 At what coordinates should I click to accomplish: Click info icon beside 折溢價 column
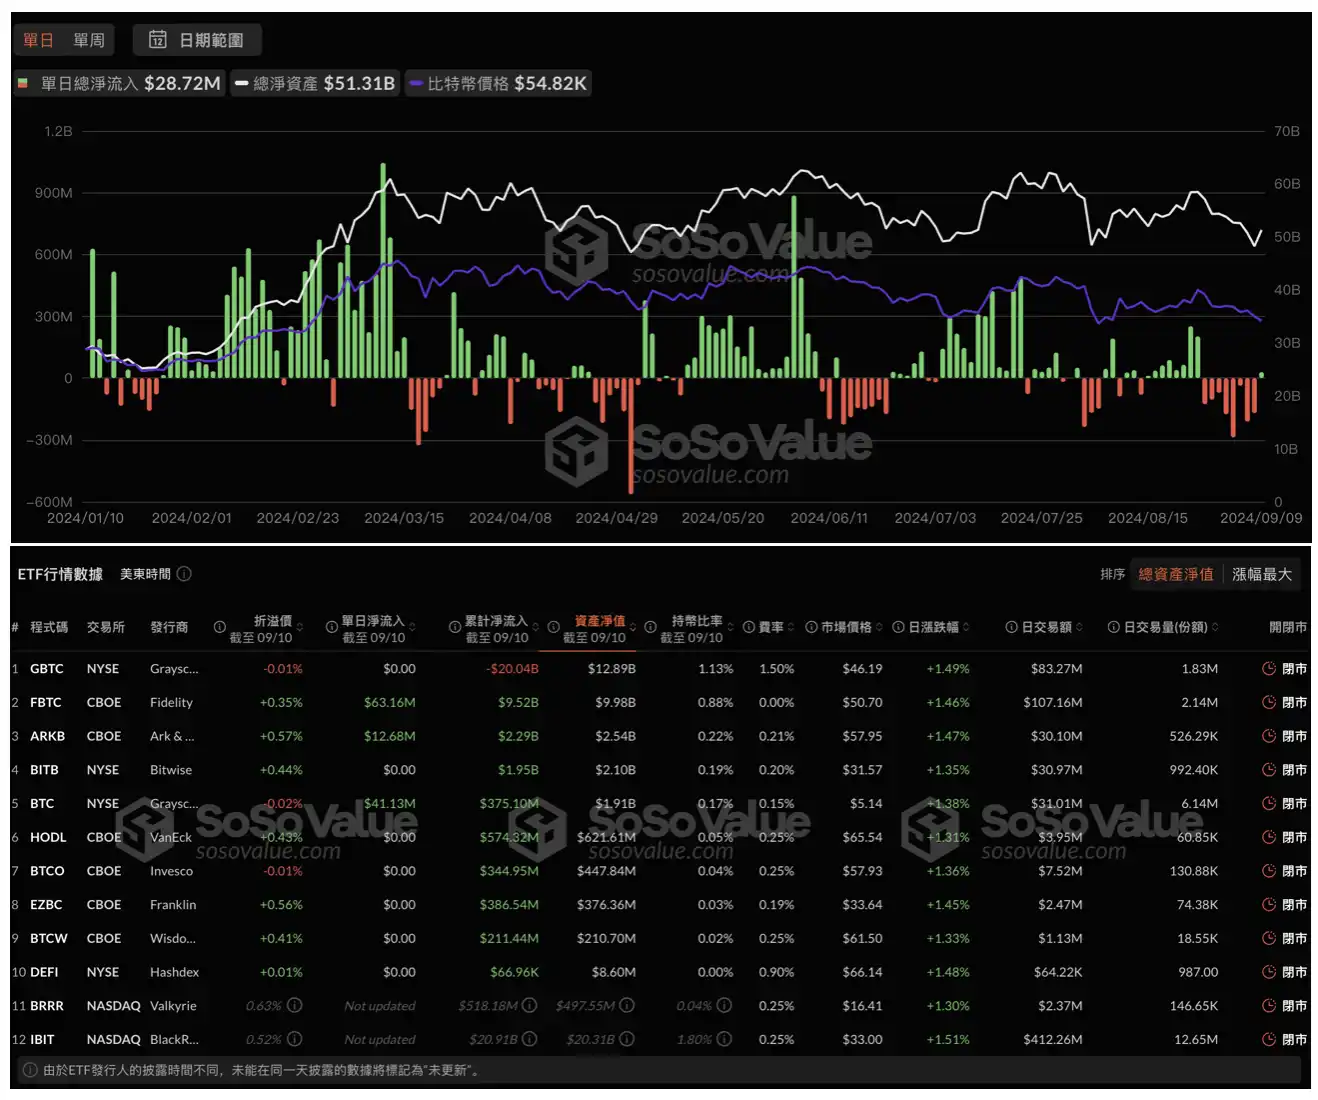(219, 628)
